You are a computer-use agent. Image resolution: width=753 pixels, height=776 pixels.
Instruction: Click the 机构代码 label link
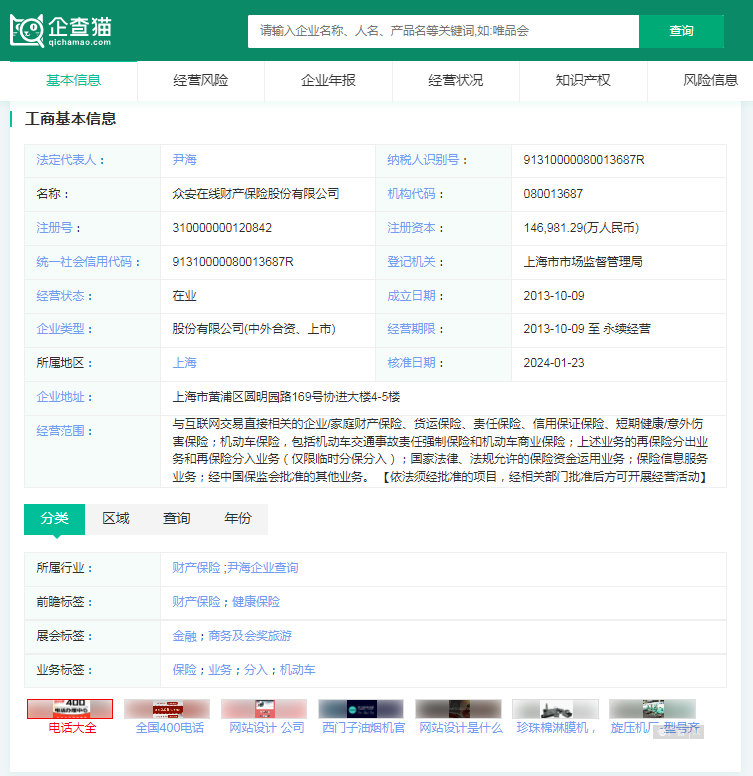[x=411, y=194]
